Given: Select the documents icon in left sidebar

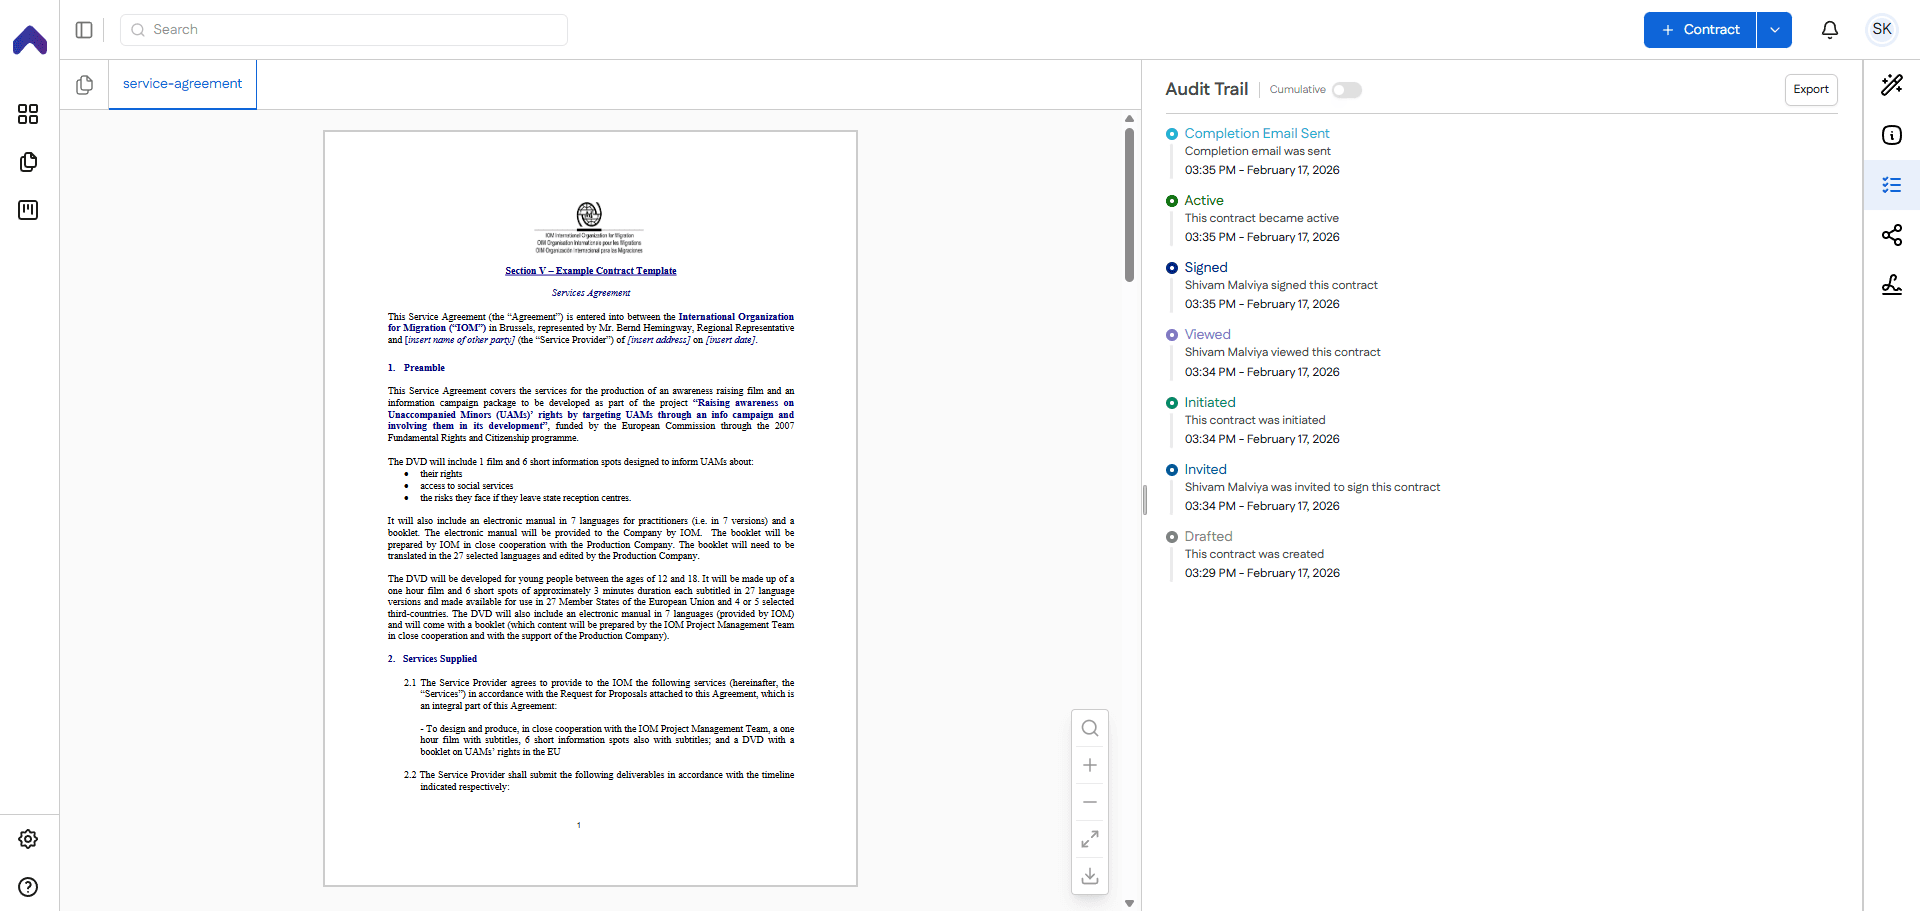Looking at the screenshot, I should tap(28, 162).
